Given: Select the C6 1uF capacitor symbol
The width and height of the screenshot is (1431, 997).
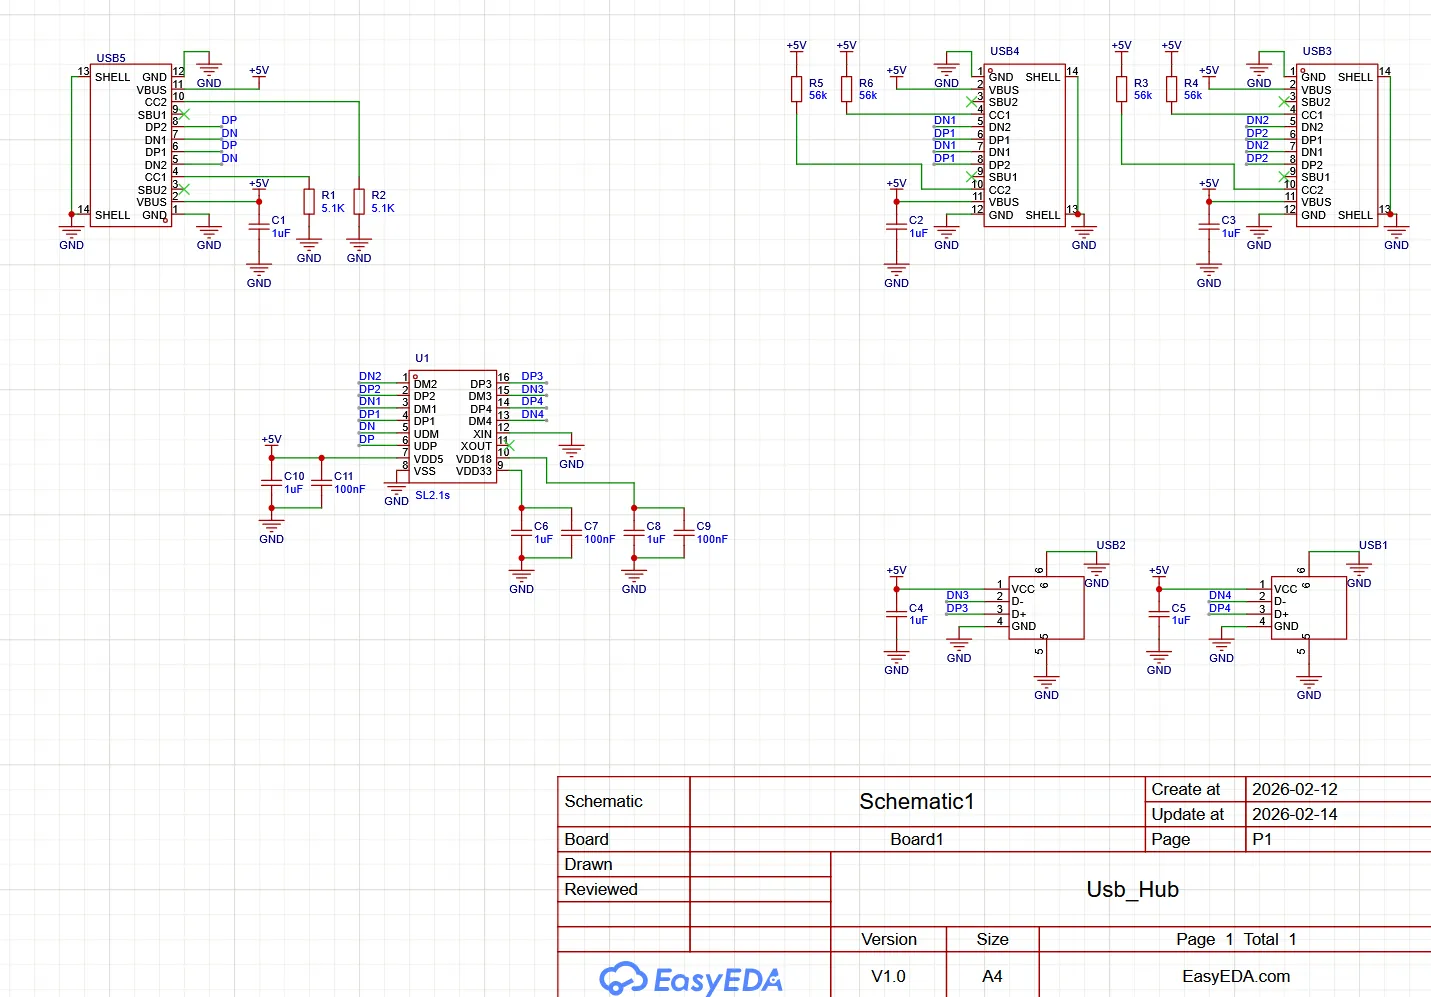Looking at the screenshot, I should coord(521,533).
